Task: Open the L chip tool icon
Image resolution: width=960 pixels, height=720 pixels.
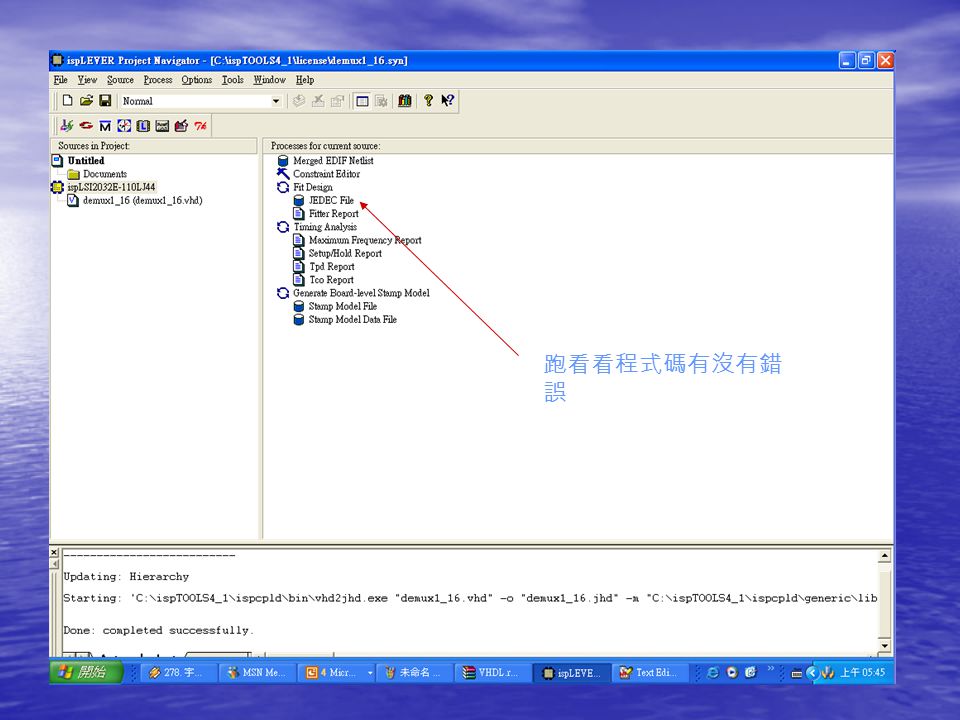Action: 143,126
